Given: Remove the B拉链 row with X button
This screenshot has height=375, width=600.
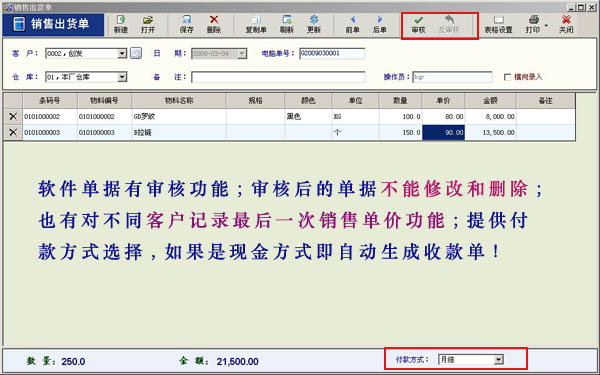Looking at the screenshot, I should 13,132.
